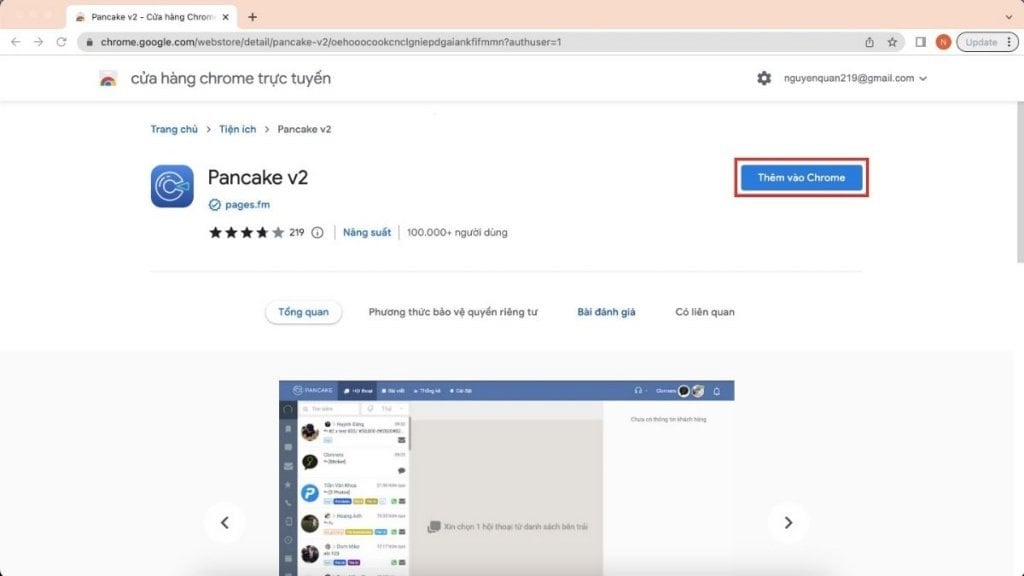Viewport: 1024px width, 576px height.
Task: Open a new tab with plus icon
Action: coord(252,17)
